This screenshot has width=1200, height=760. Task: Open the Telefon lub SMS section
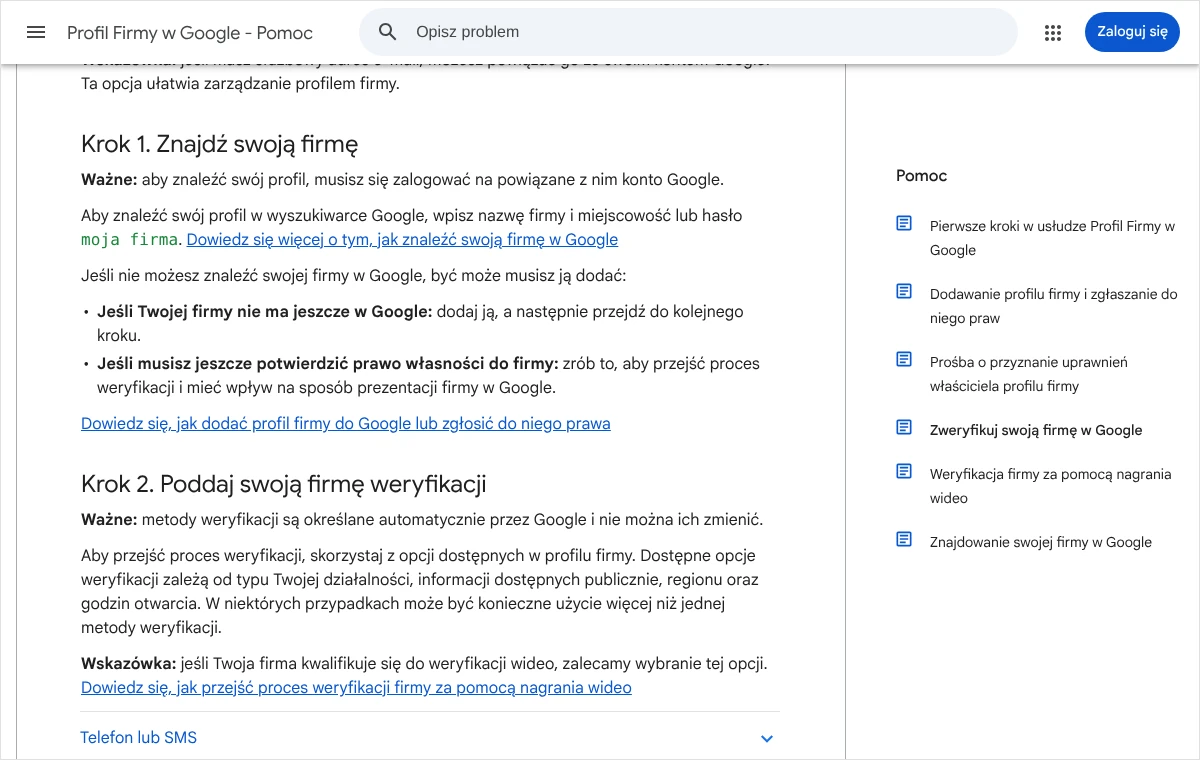(x=429, y=738)
